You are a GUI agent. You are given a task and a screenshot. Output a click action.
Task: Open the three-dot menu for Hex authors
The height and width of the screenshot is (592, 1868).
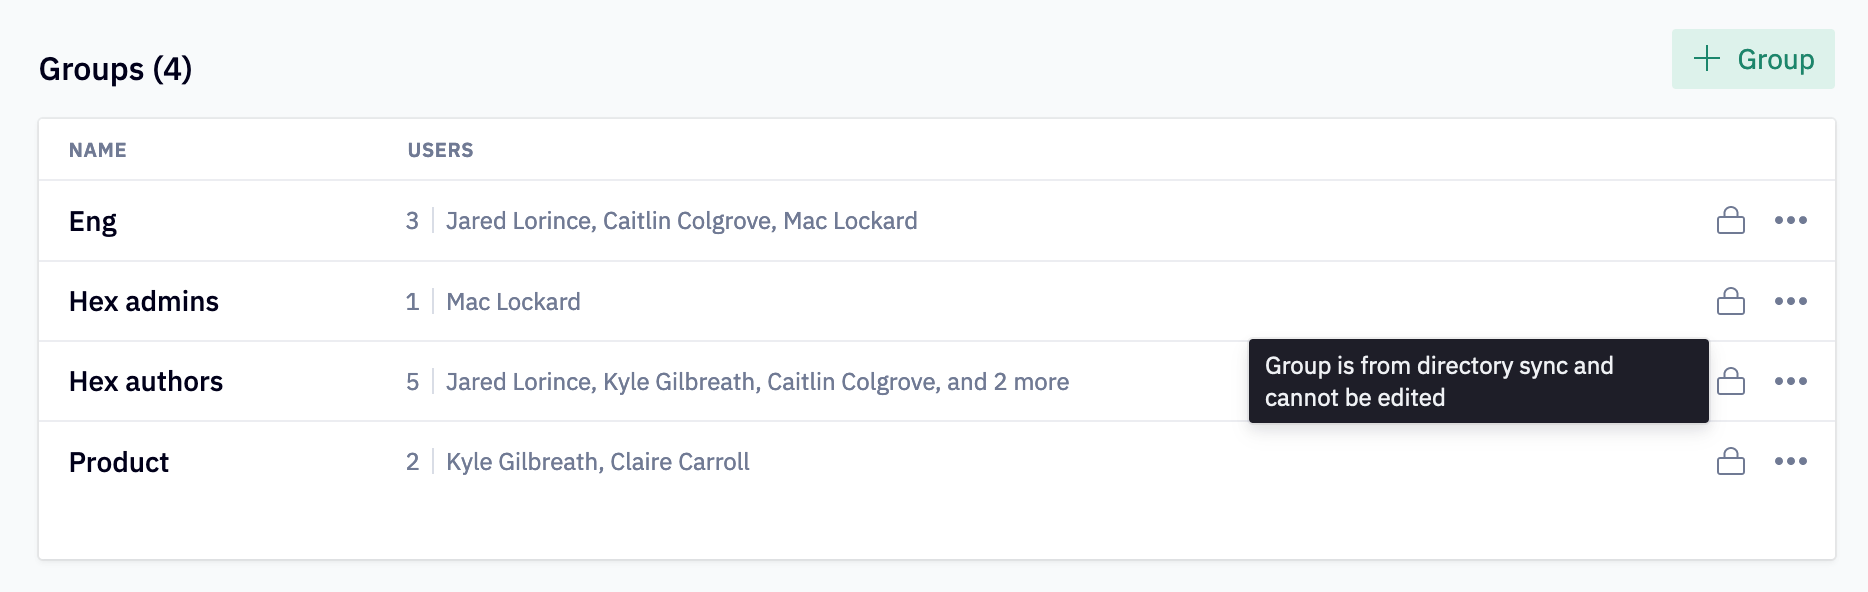click(1790, 381)
